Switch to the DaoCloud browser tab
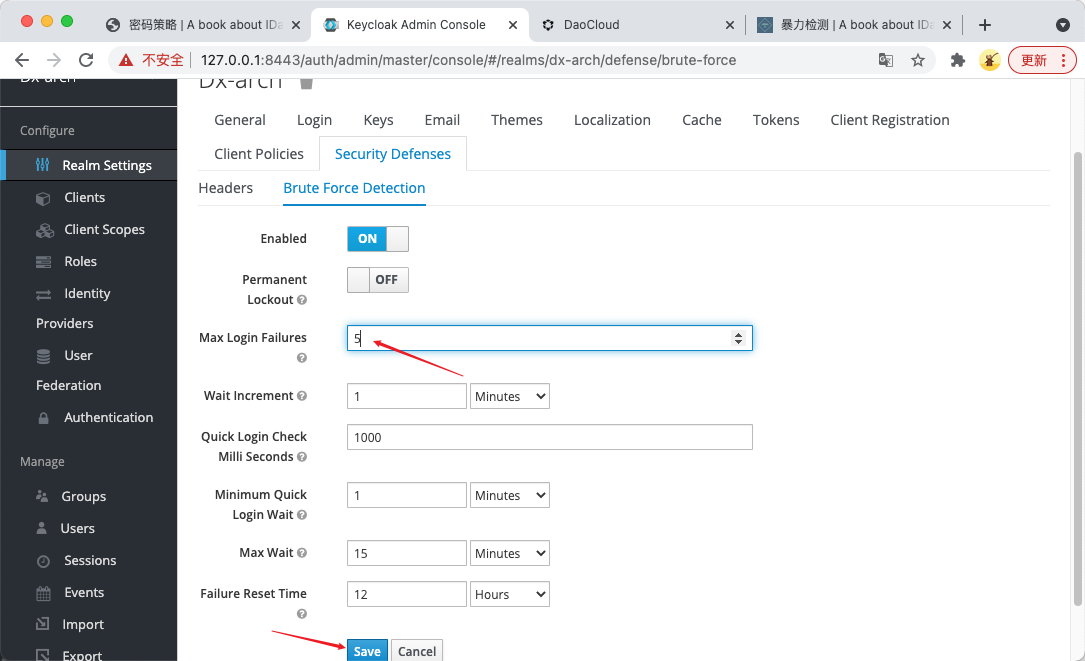1085x661 pixels. click(x=637, y=25)
